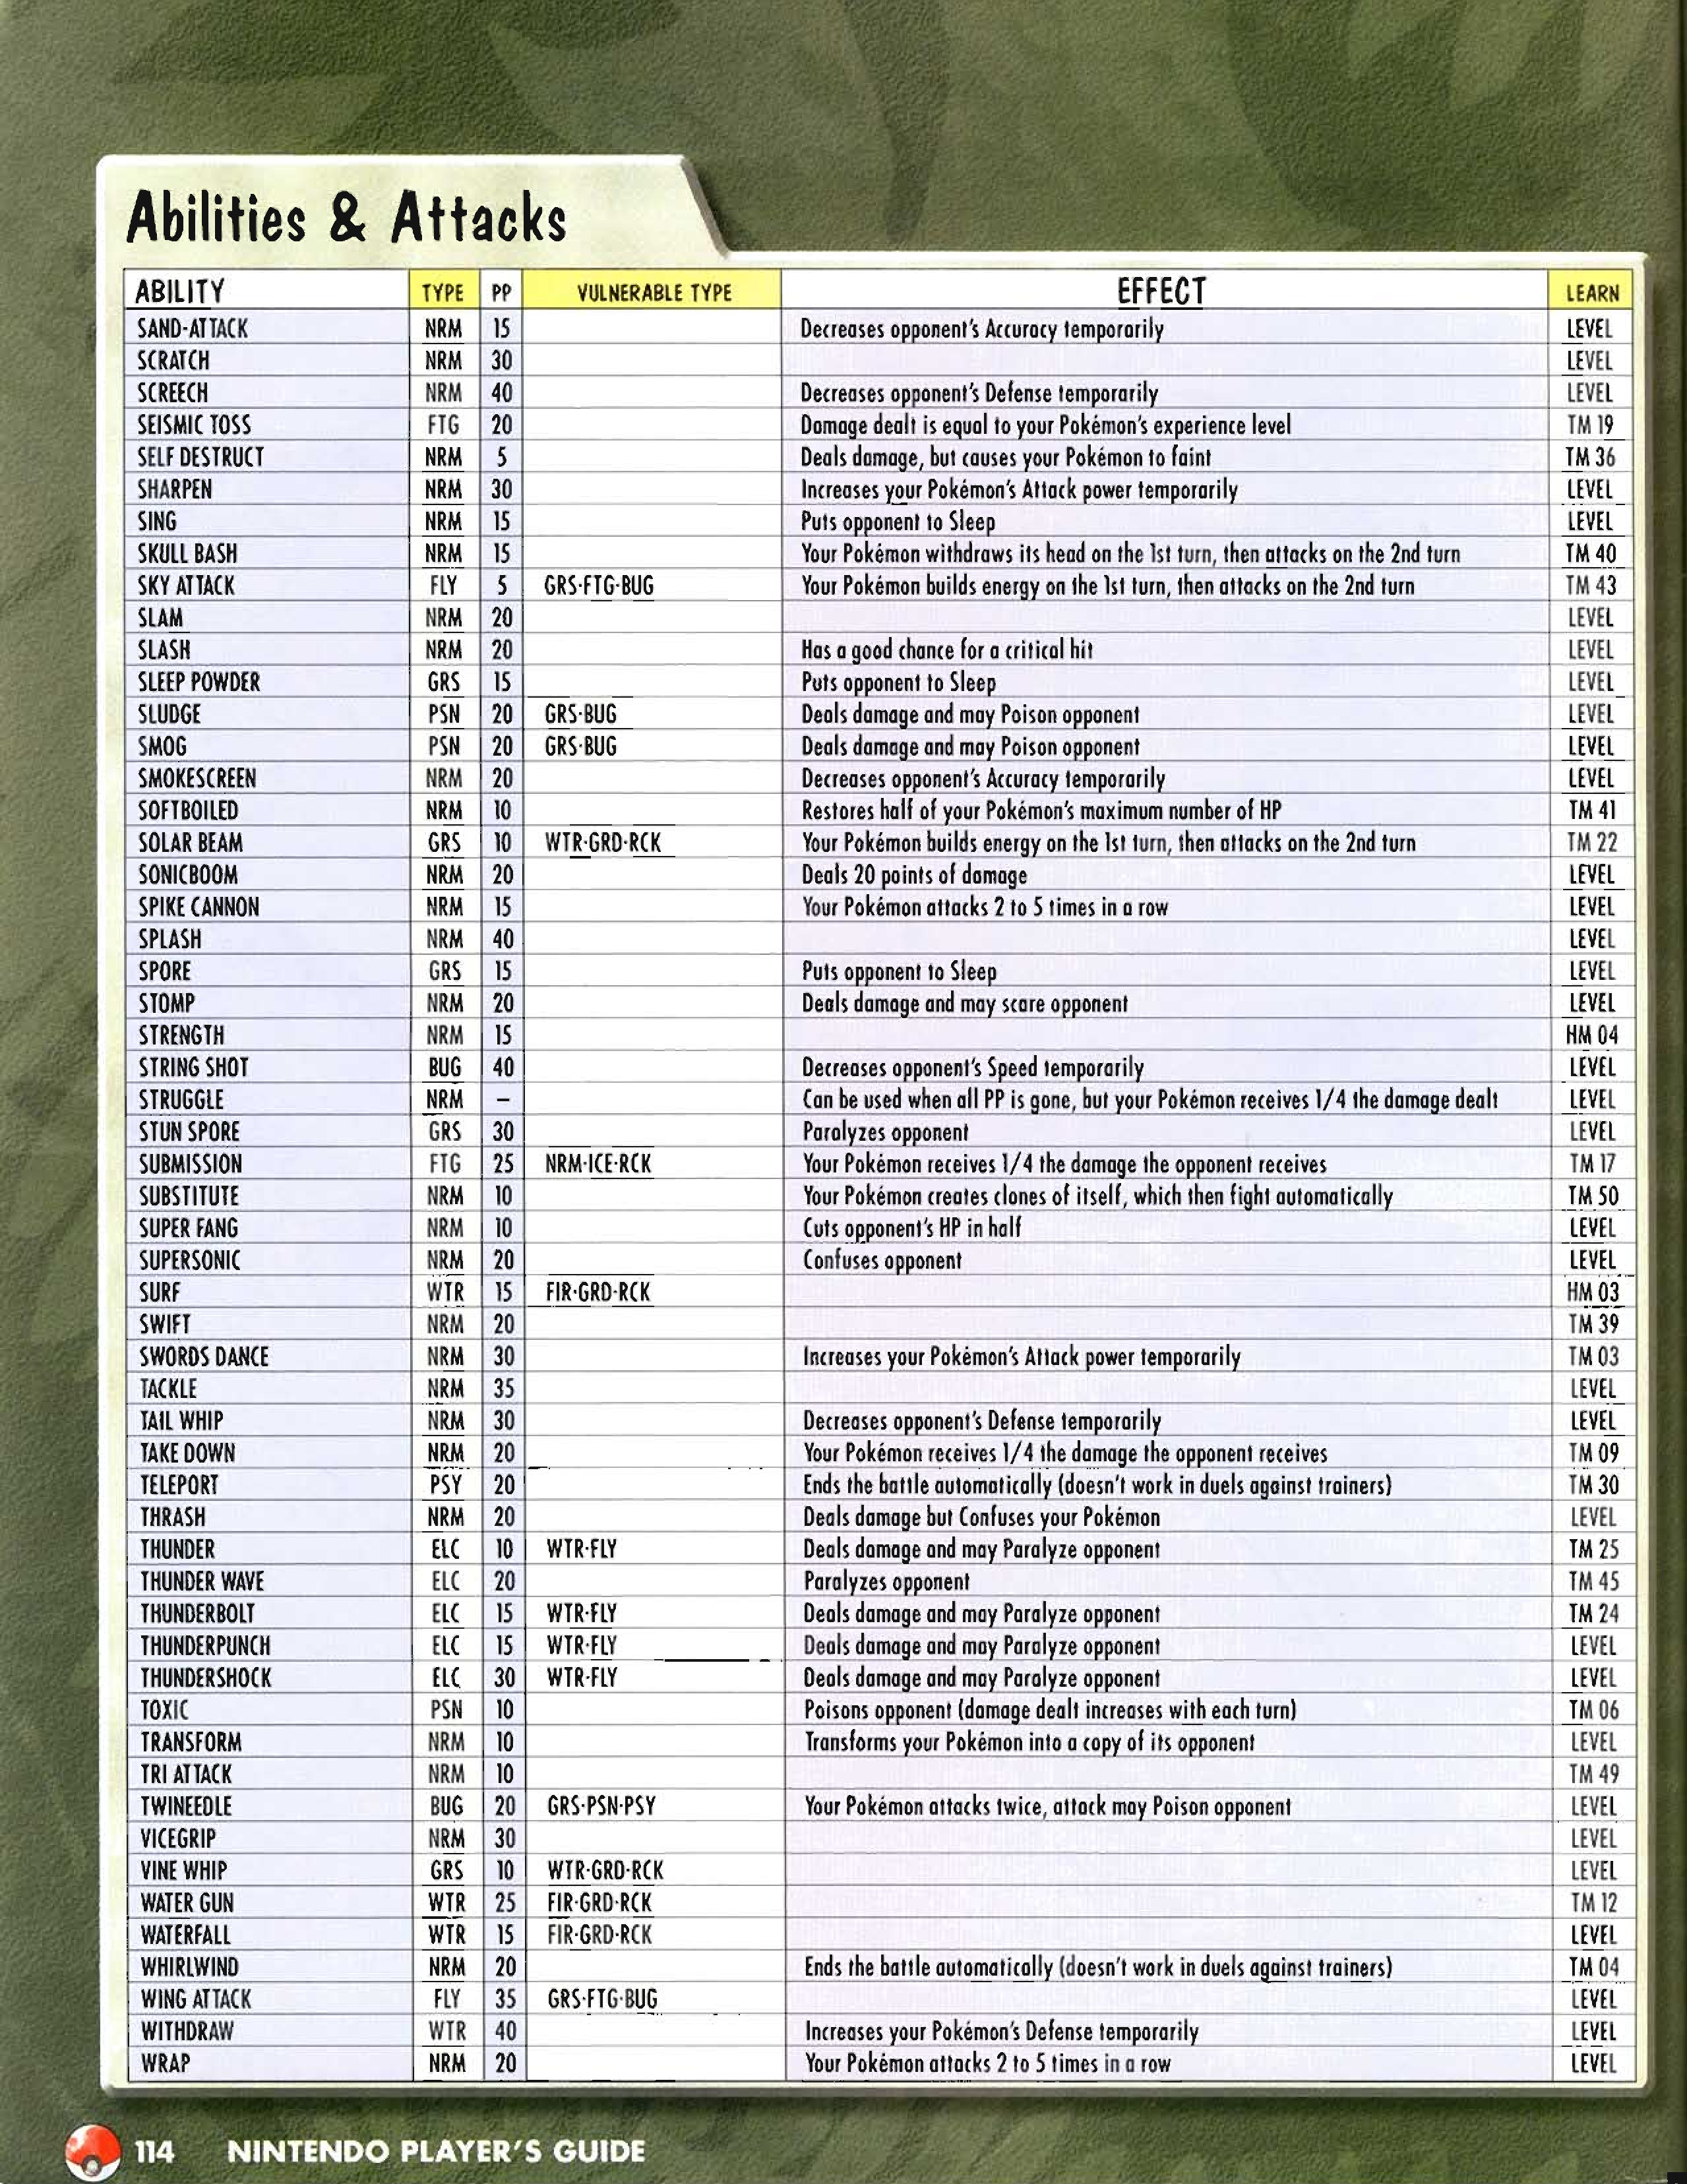Select the SEISMIC TOSS ability name

194,425
